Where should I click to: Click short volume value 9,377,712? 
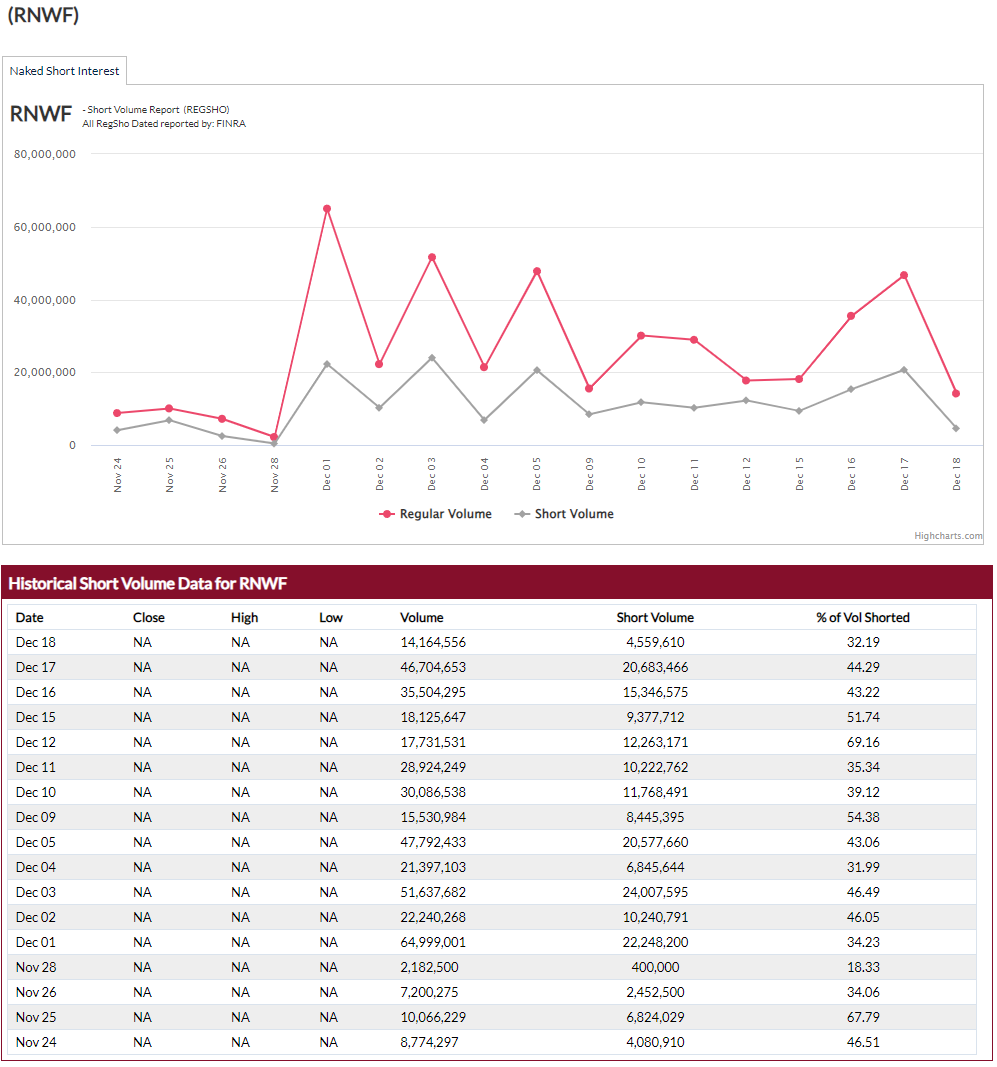click(655, 717)
